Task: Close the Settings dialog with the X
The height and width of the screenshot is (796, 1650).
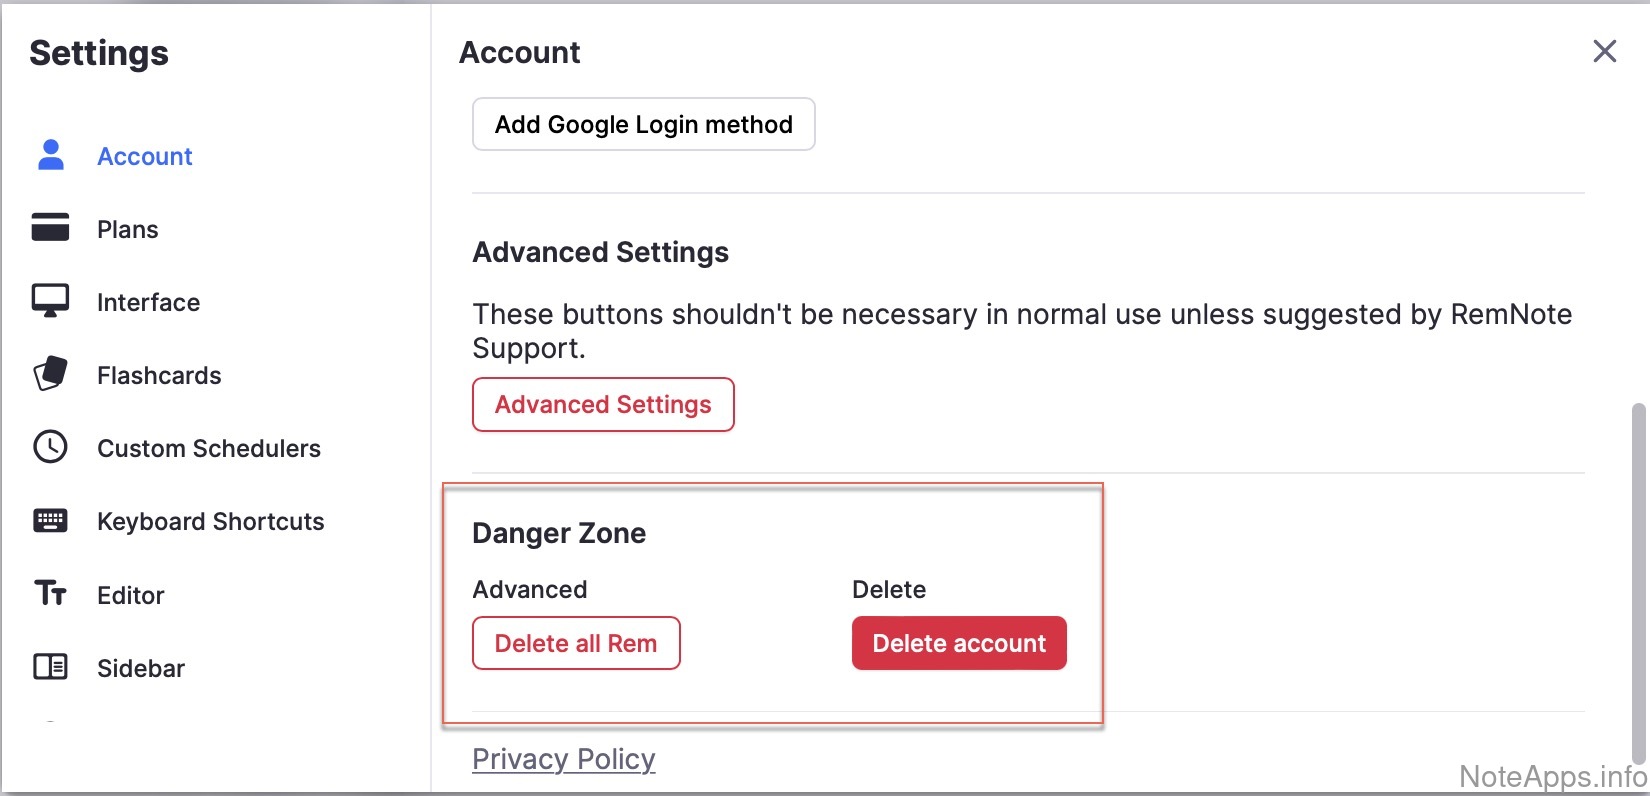Action: point(1605,51)
